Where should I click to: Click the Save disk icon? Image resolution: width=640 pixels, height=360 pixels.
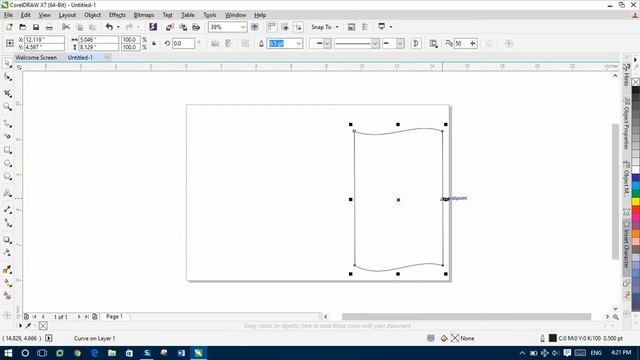click(x=36, y=27)
